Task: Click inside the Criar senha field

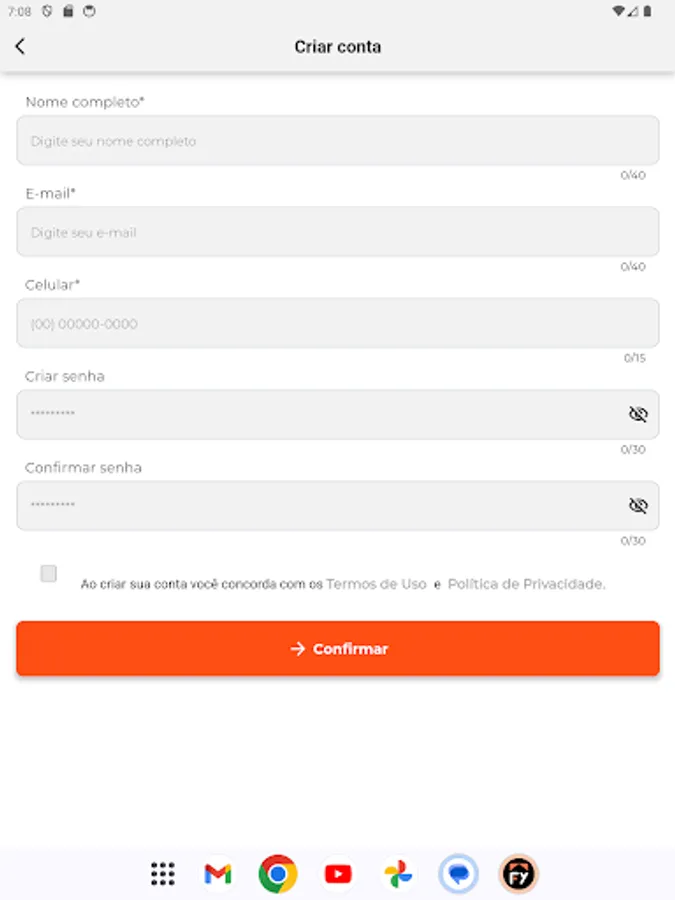Action: click(x=300, y=414)
